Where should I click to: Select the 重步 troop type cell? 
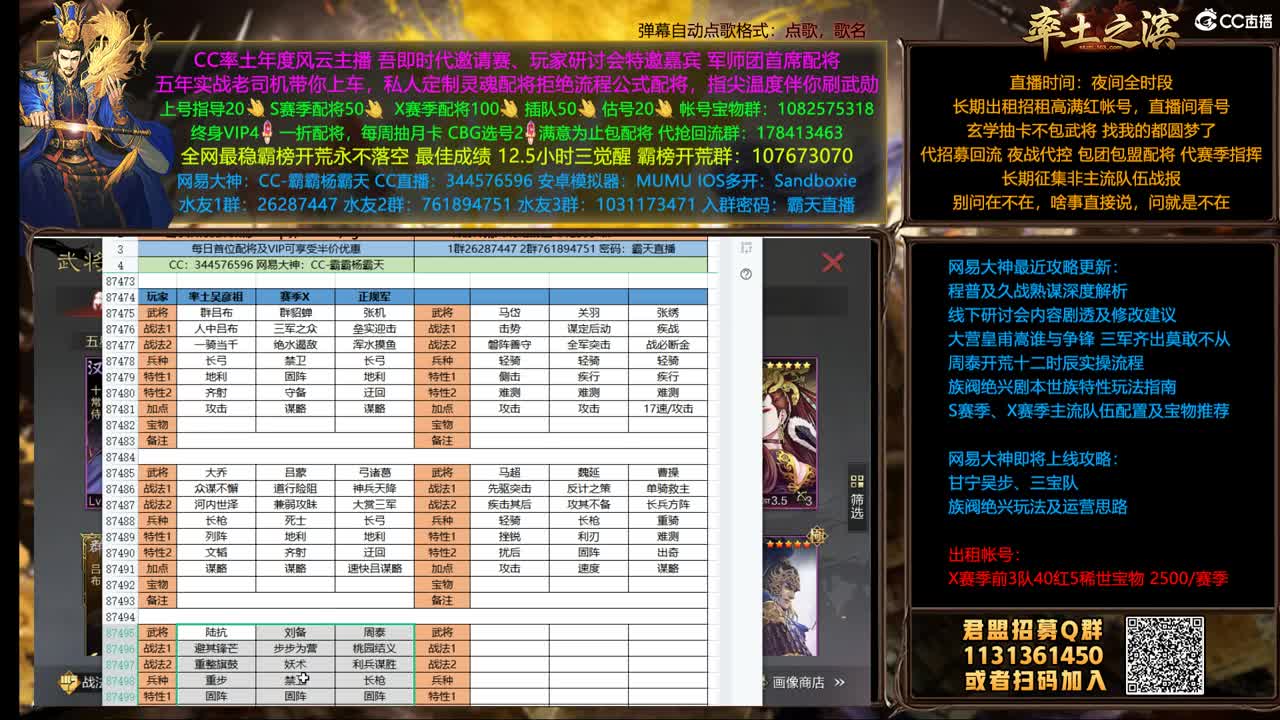(216, 681)
